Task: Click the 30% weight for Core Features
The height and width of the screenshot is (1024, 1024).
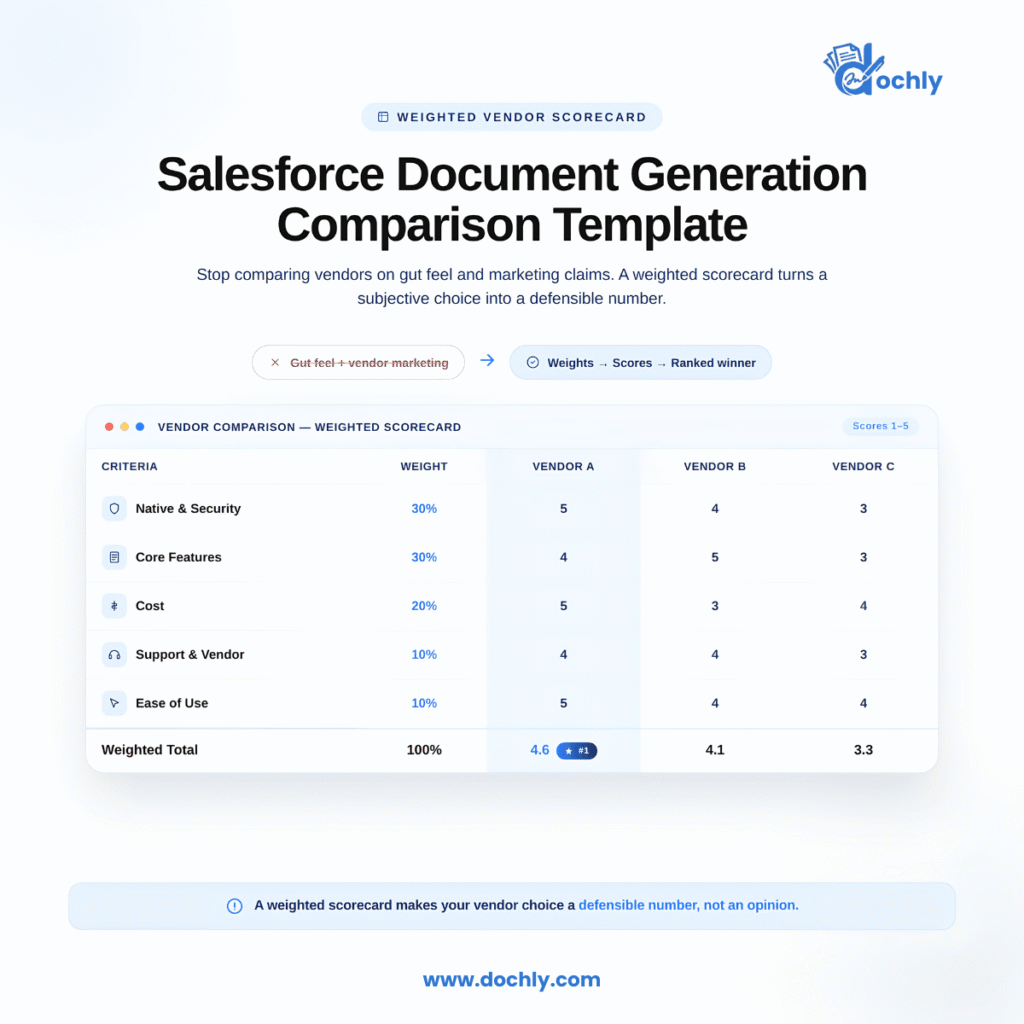Action: (x=424, y=557)
